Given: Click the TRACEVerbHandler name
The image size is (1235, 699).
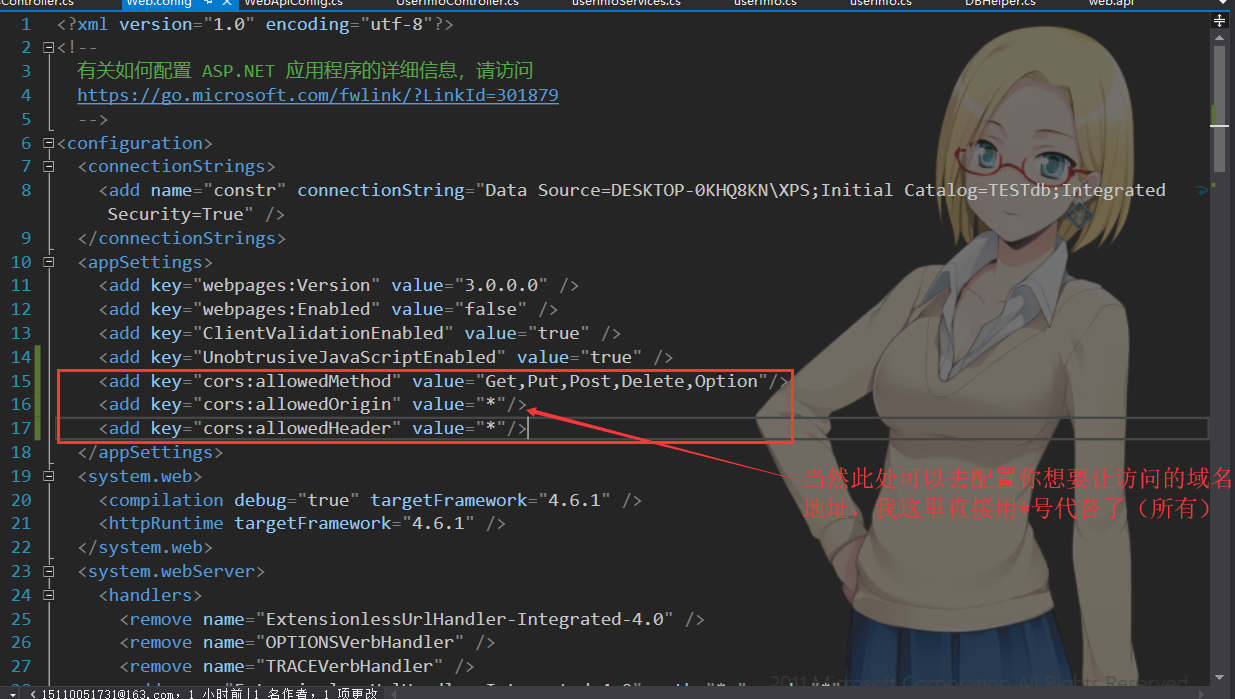Looking at the screenshot, I should (x=350, y=666).
